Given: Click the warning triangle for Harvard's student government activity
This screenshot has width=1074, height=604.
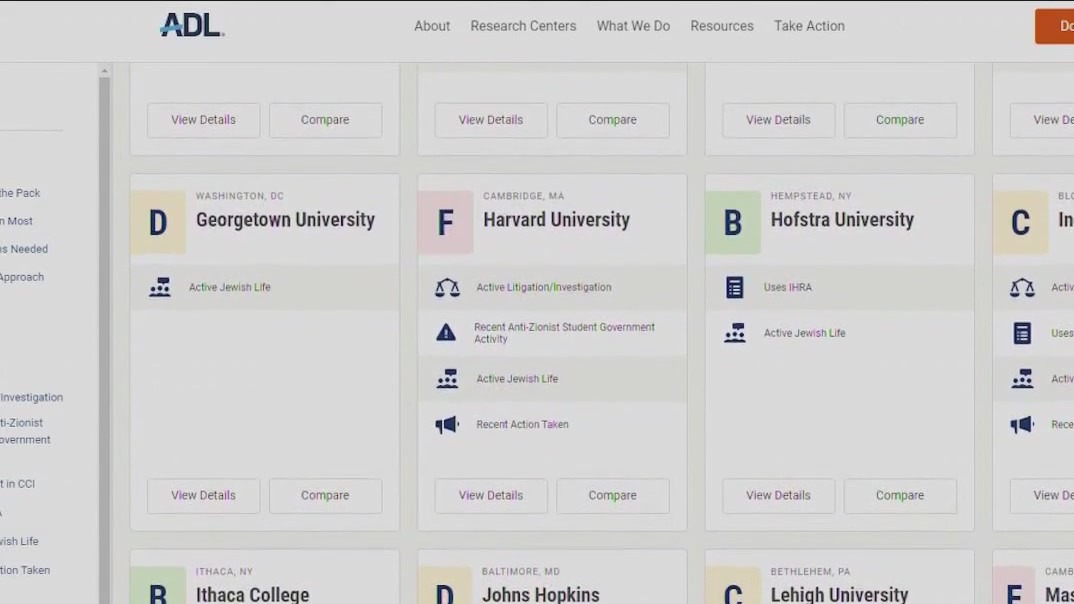Looking at the screenshot, I should click(x=447, y=332).
